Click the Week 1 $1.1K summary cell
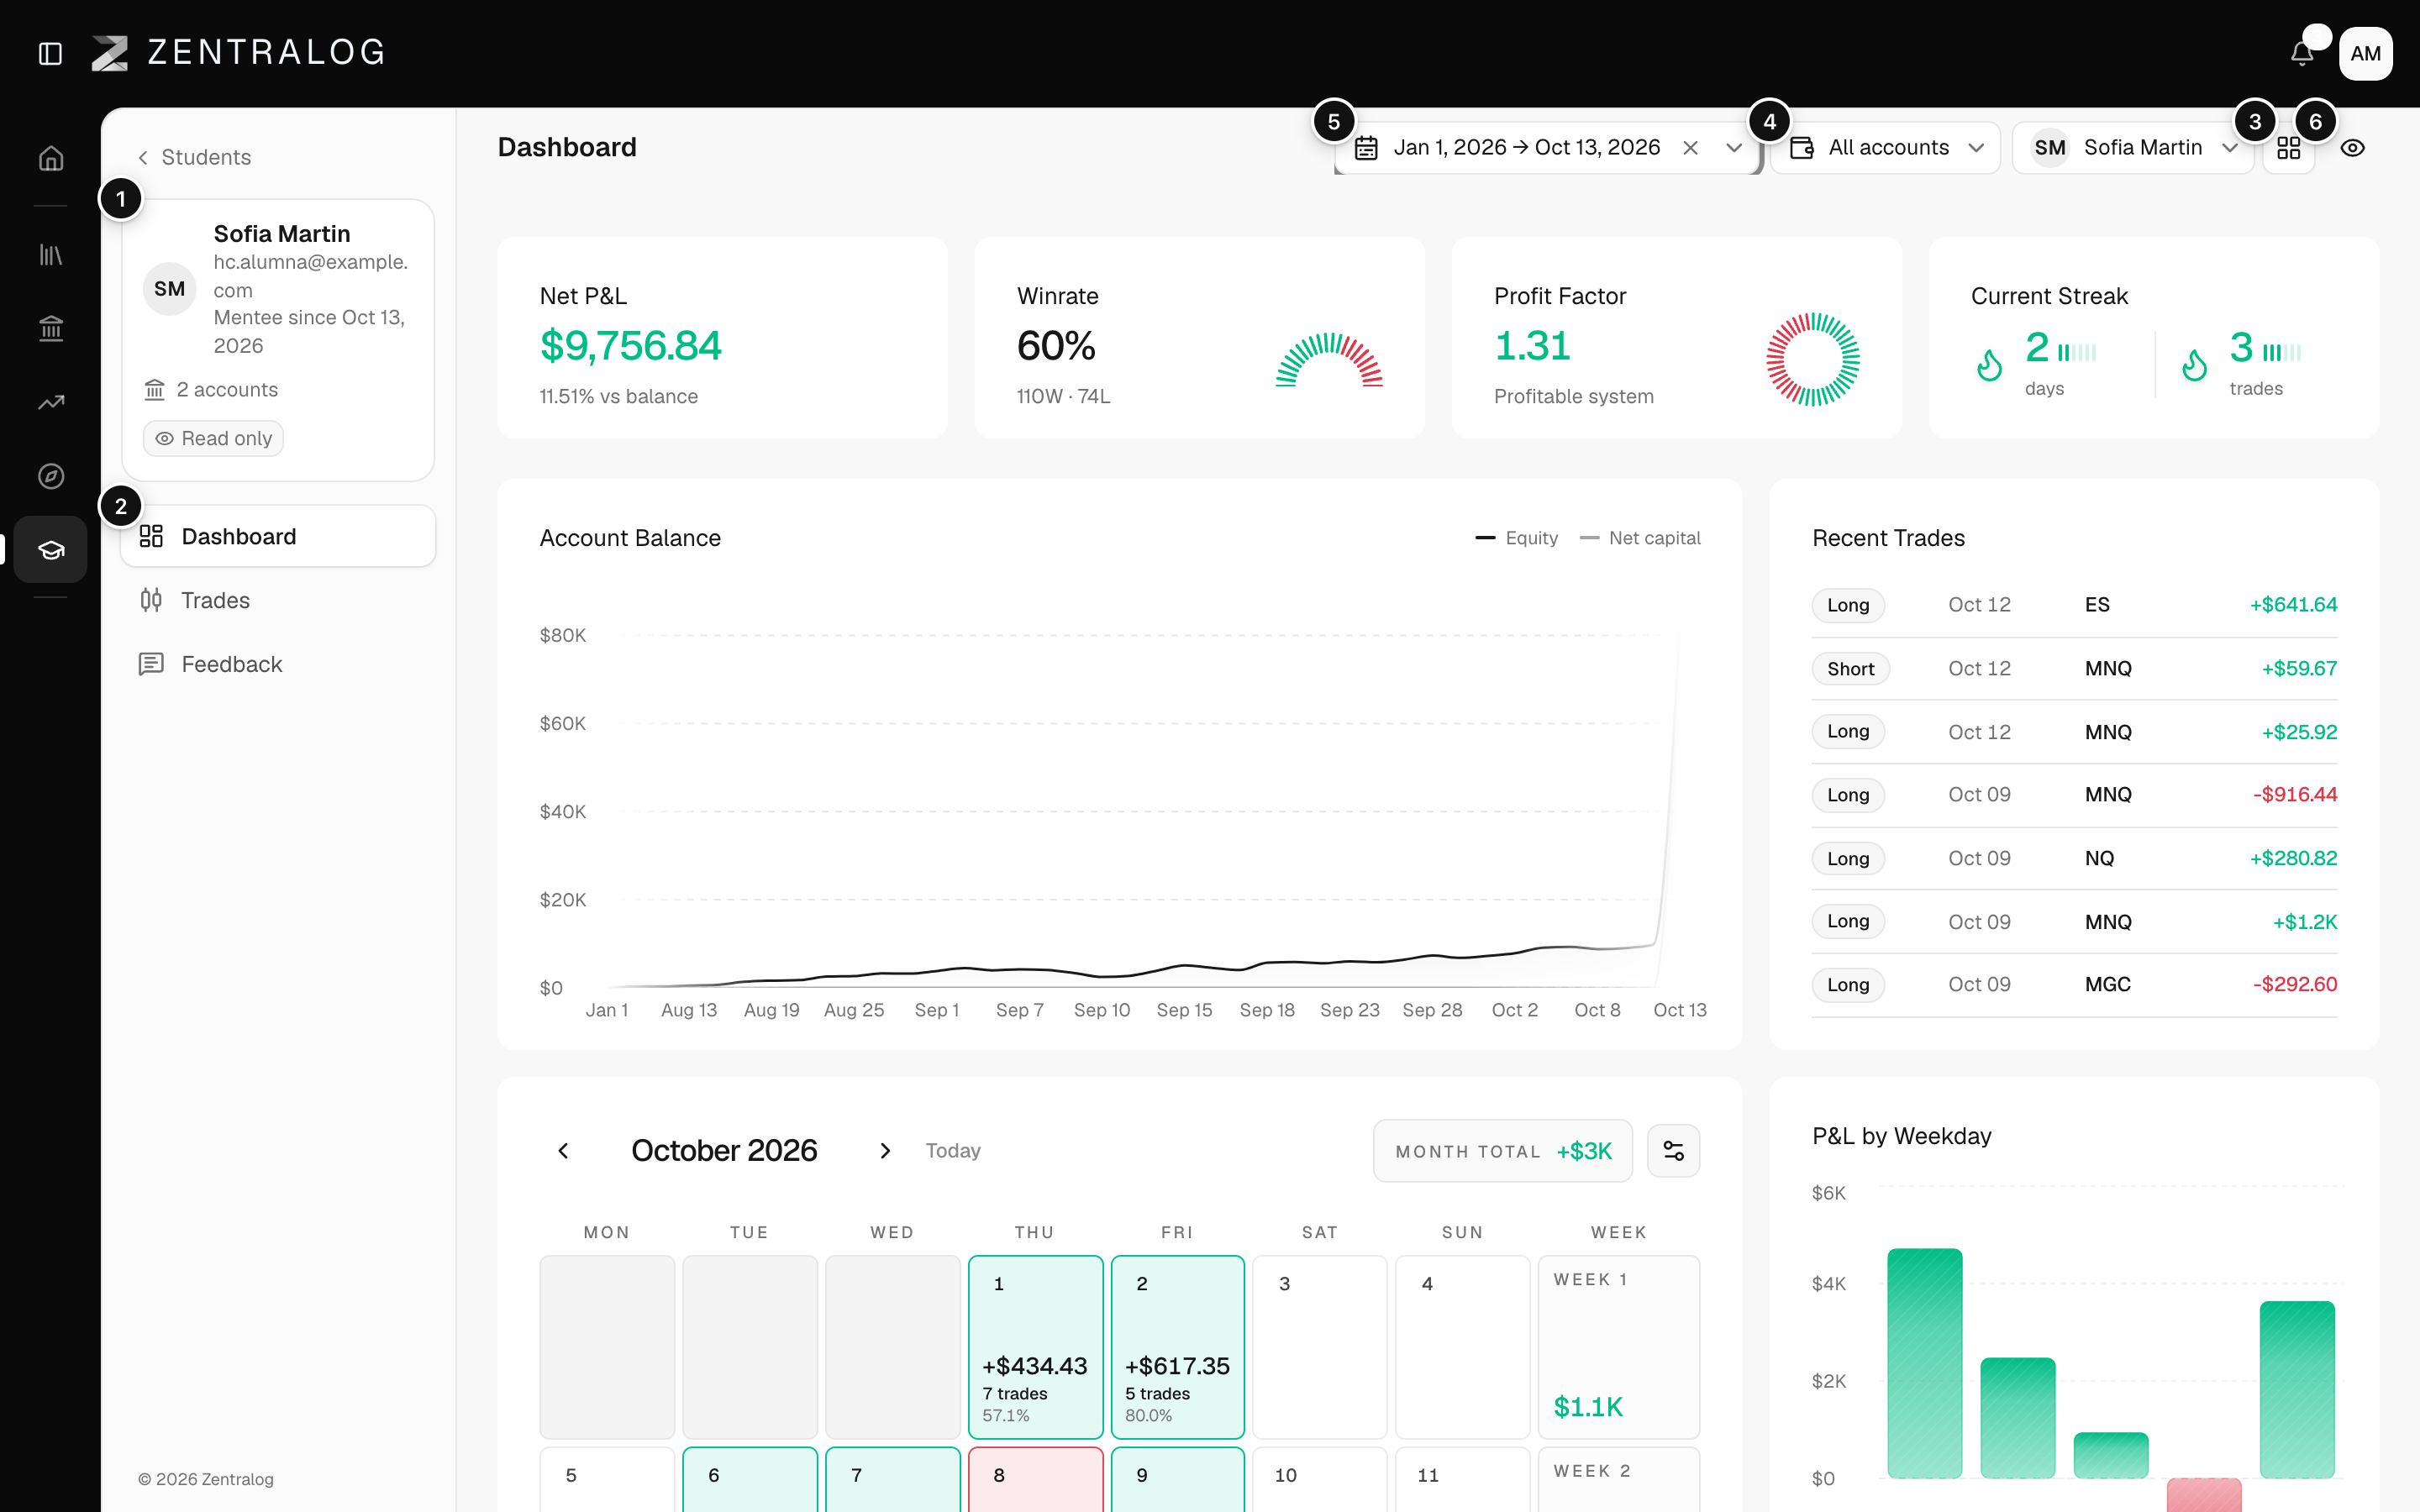 [x=1618, y=1347]
